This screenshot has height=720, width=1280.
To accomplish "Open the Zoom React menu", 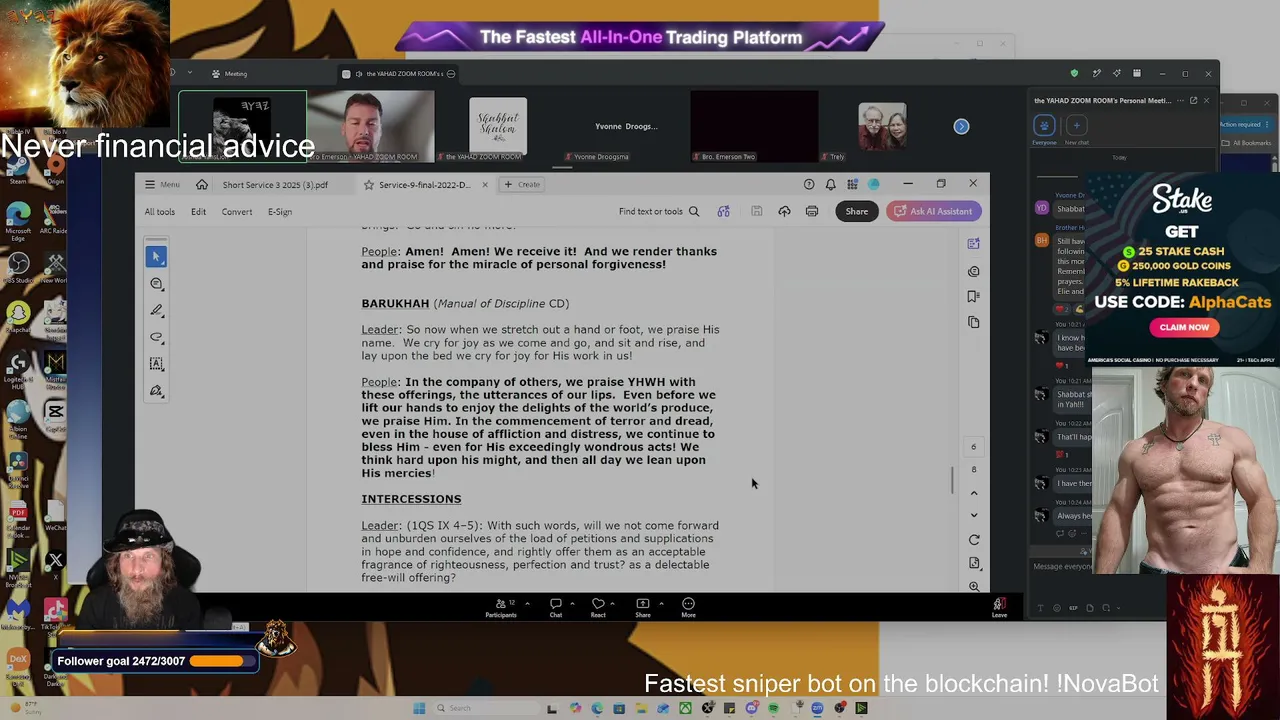I will [598, 608].
